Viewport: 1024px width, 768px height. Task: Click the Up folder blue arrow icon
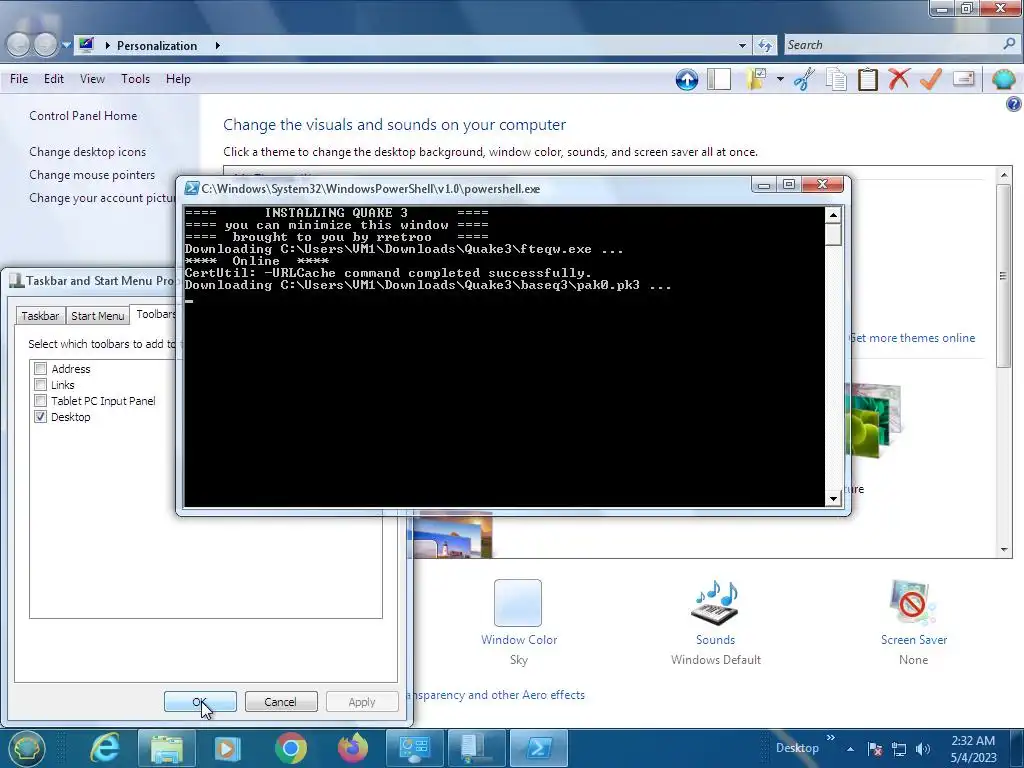coord(686,80)
